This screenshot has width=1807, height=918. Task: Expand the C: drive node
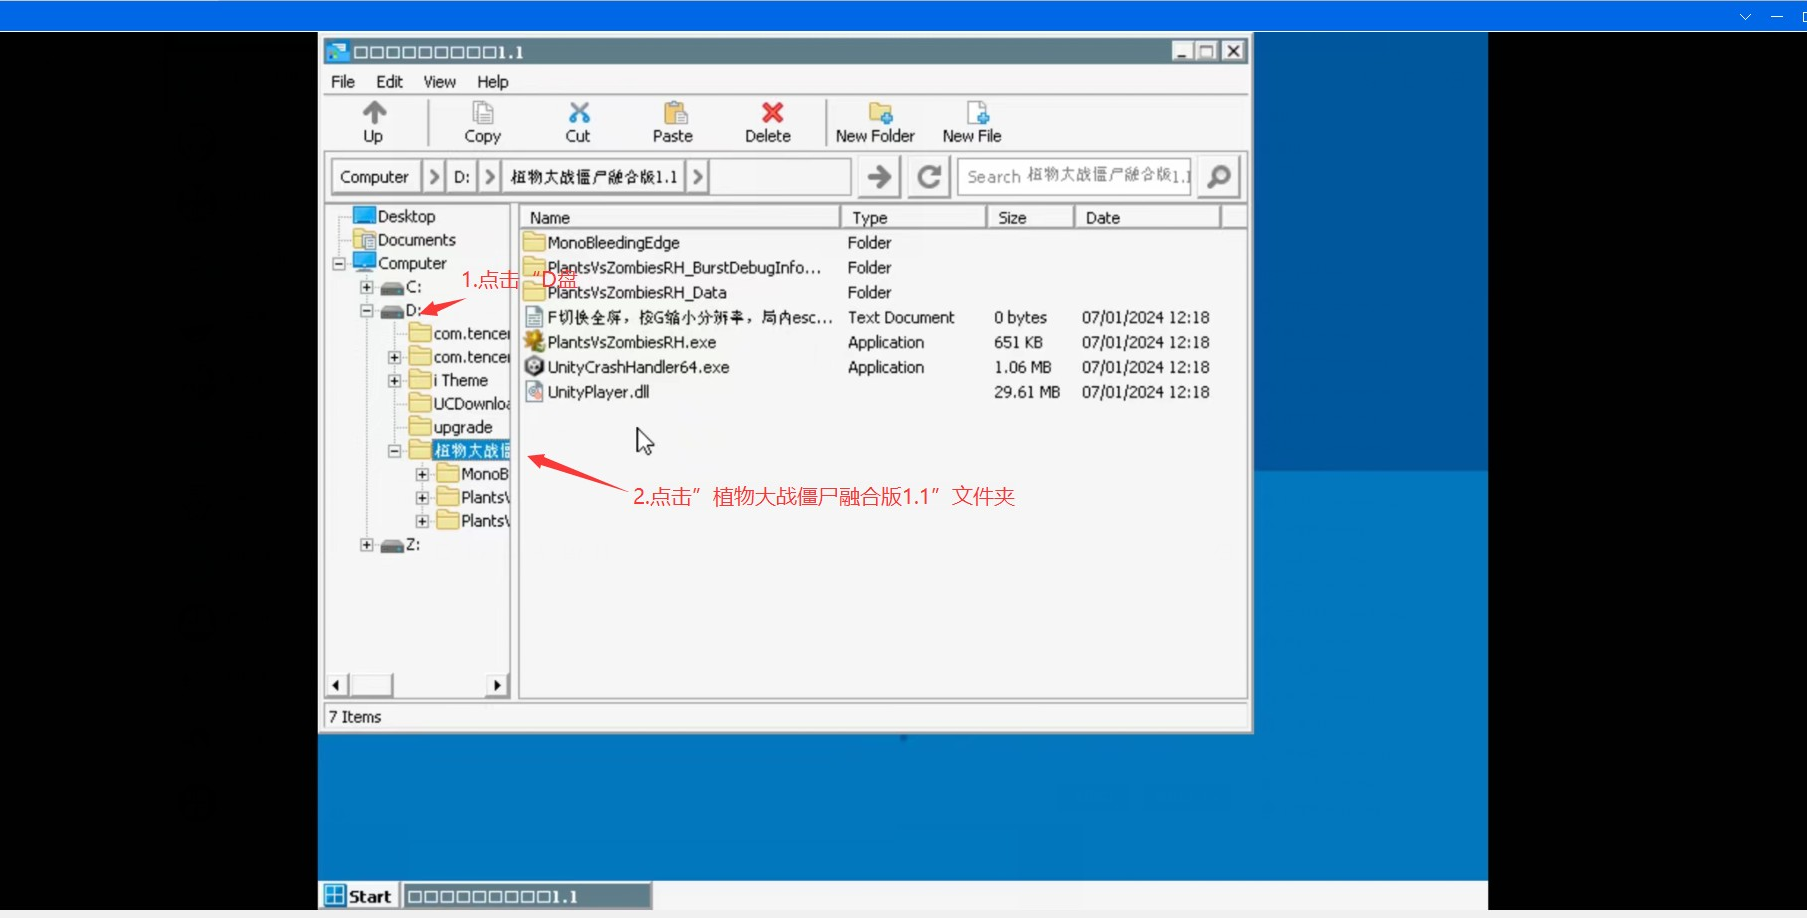point(367,287)
